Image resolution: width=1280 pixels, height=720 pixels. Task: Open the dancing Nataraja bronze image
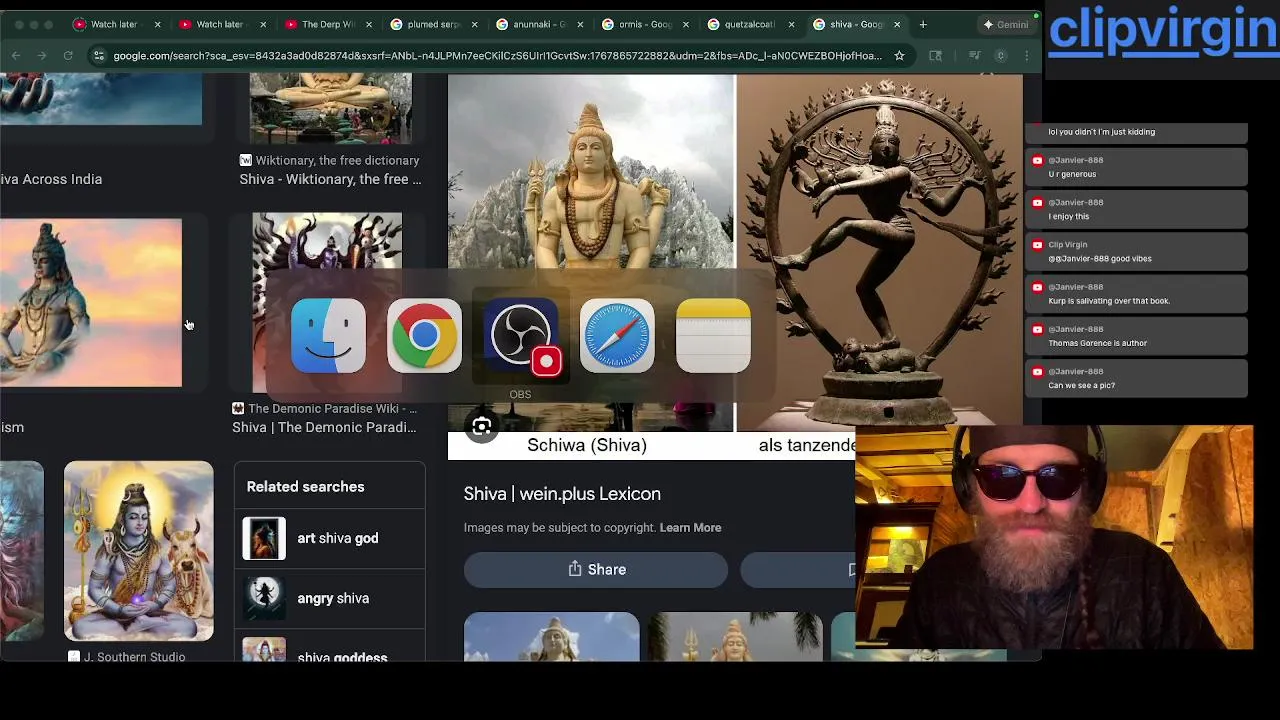click(x=880, y=253)
